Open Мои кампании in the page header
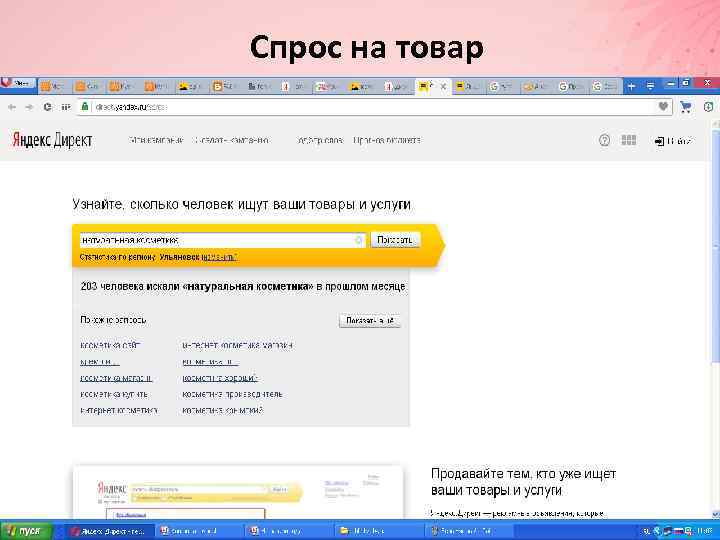720x540 pixels. click(156, 140)
